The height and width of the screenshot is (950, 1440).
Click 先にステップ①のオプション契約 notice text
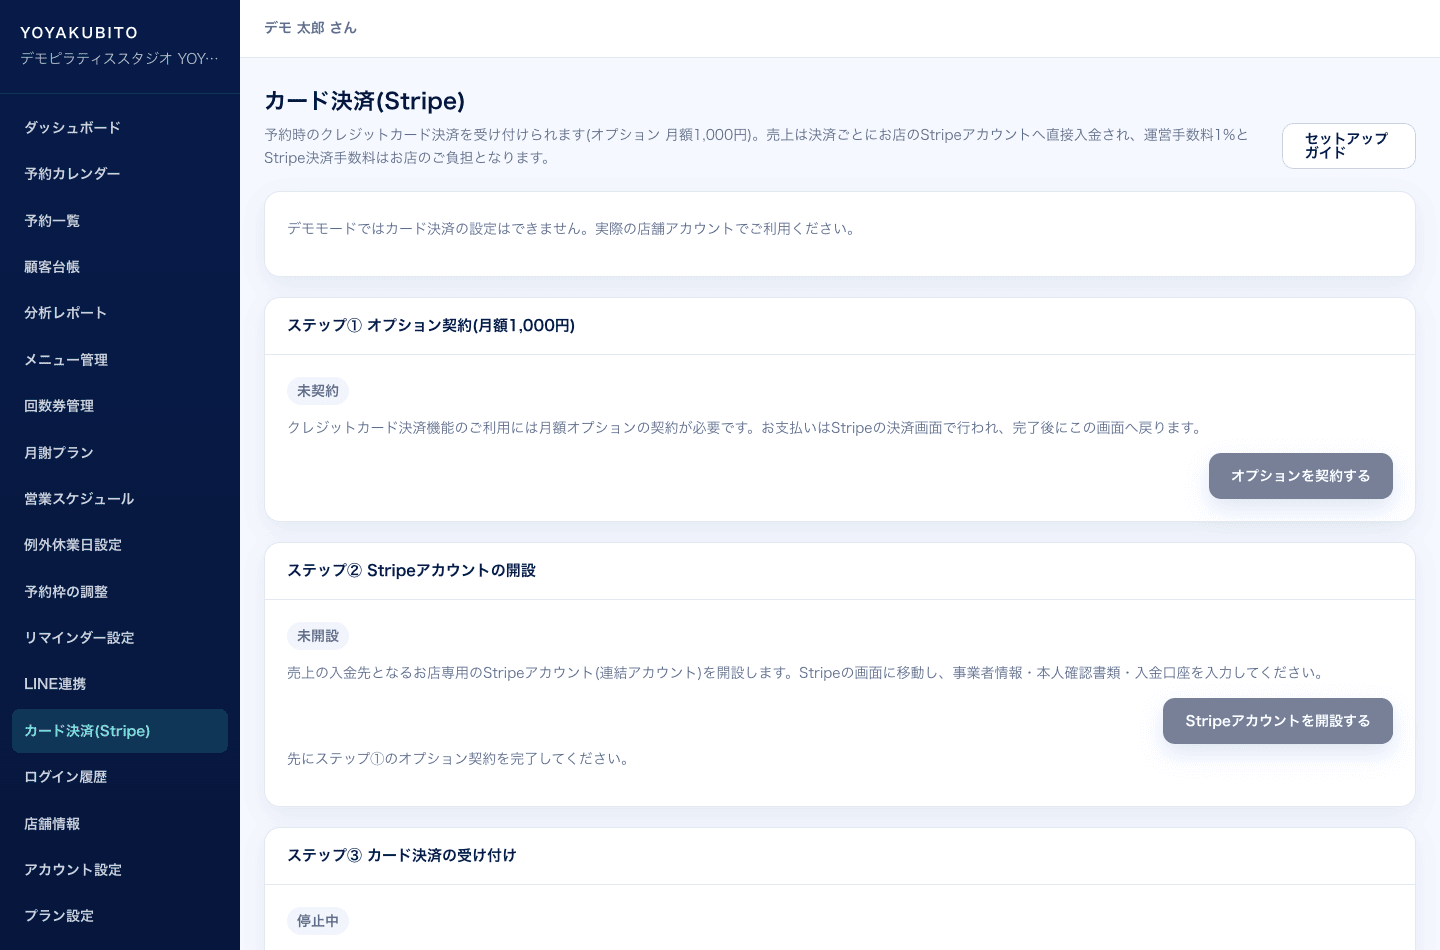(460, 759)
